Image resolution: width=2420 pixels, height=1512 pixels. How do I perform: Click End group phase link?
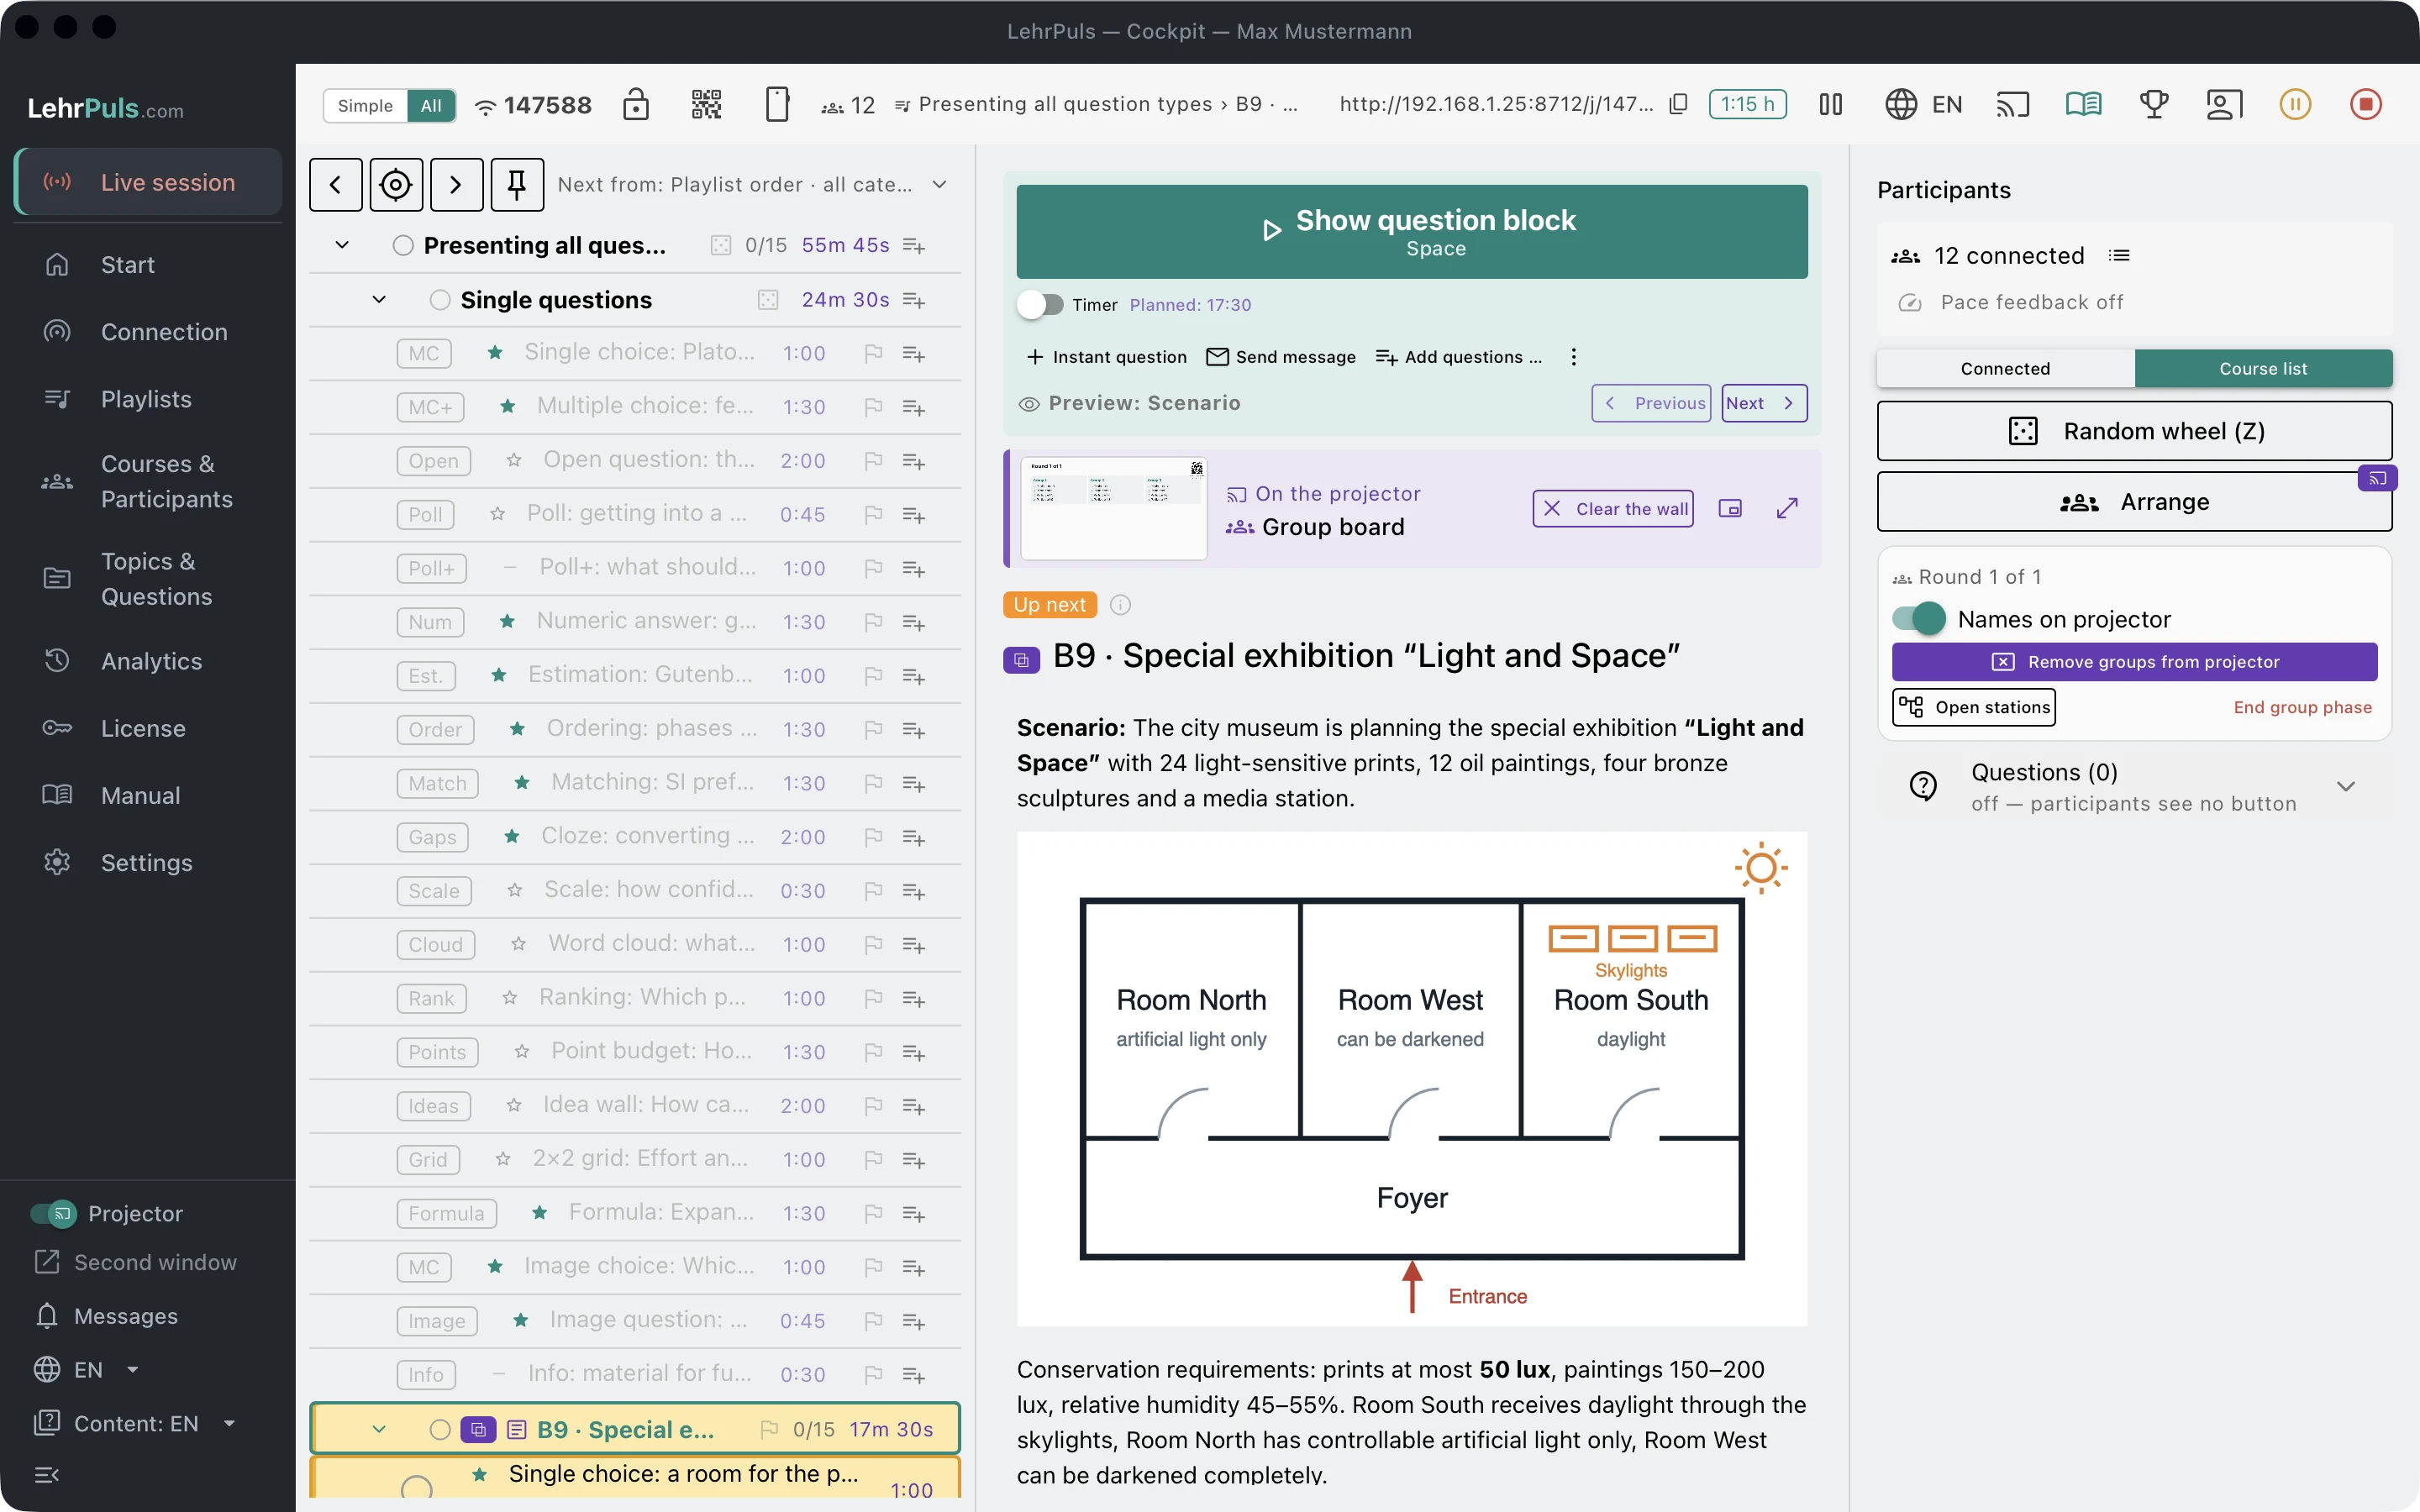pos(2302,707)
